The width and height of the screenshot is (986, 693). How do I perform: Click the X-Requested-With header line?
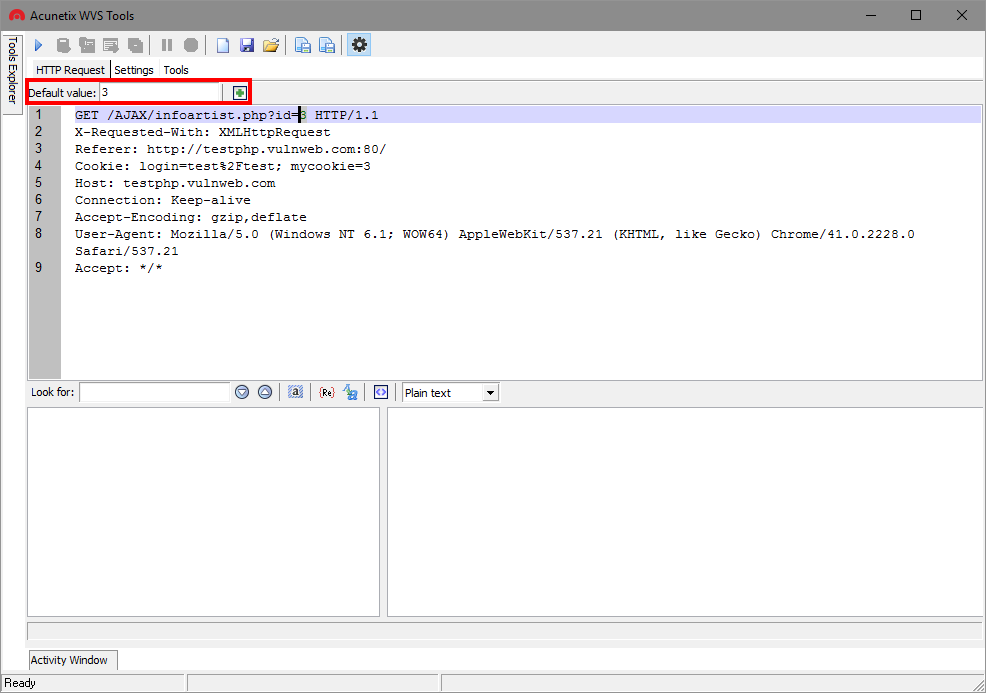pyautogui.click(x=202, y=132)
